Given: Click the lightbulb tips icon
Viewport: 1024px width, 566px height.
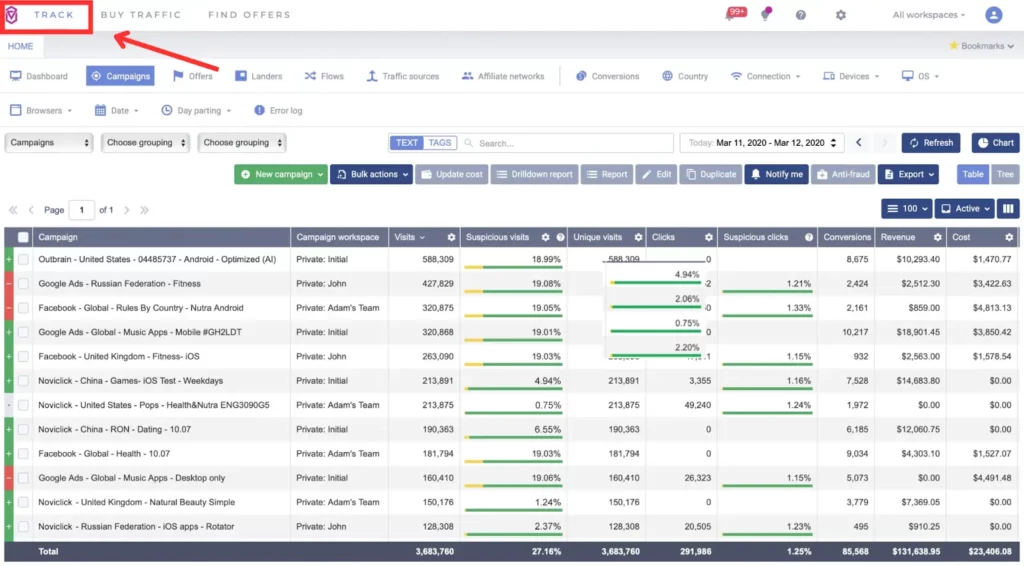Looking at the screenshot, I should coord(766,14).
